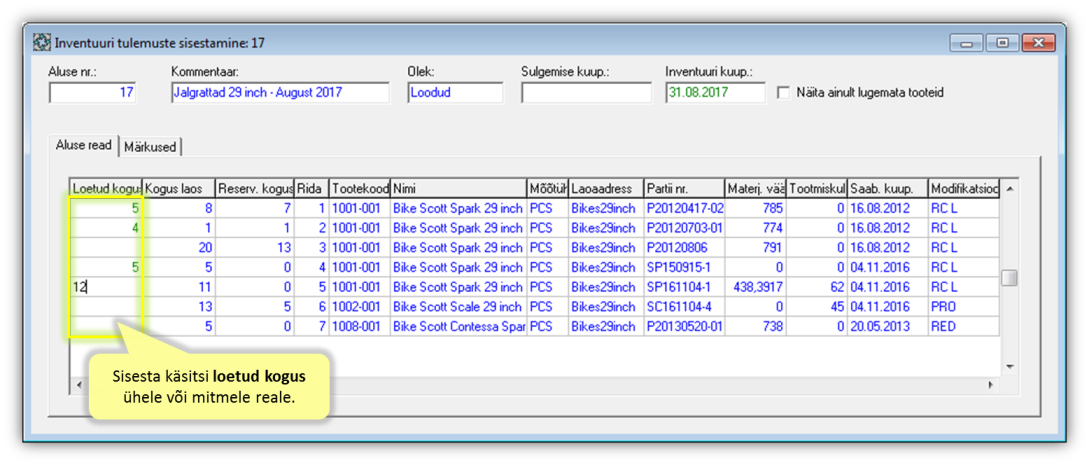The image size is (1089, 465).
Task: Minimize the Inventuuri tulemuste sisestamine window
Action: point(968,43)
